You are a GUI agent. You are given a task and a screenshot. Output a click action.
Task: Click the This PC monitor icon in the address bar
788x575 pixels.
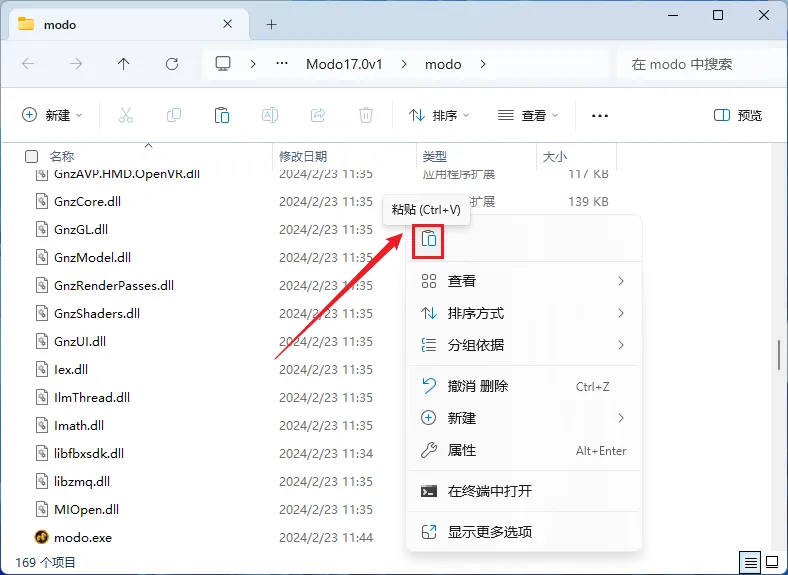point(223,64)
